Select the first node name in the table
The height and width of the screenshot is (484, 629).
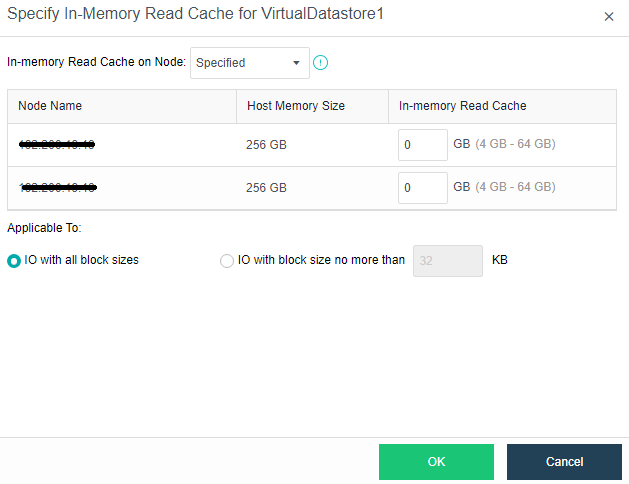point(57,145)
